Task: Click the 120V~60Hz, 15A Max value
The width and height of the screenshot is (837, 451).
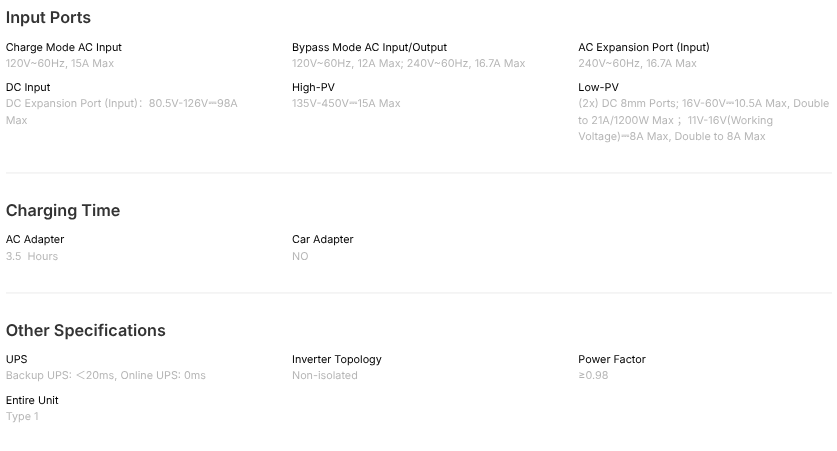Action: click(60, 63)
